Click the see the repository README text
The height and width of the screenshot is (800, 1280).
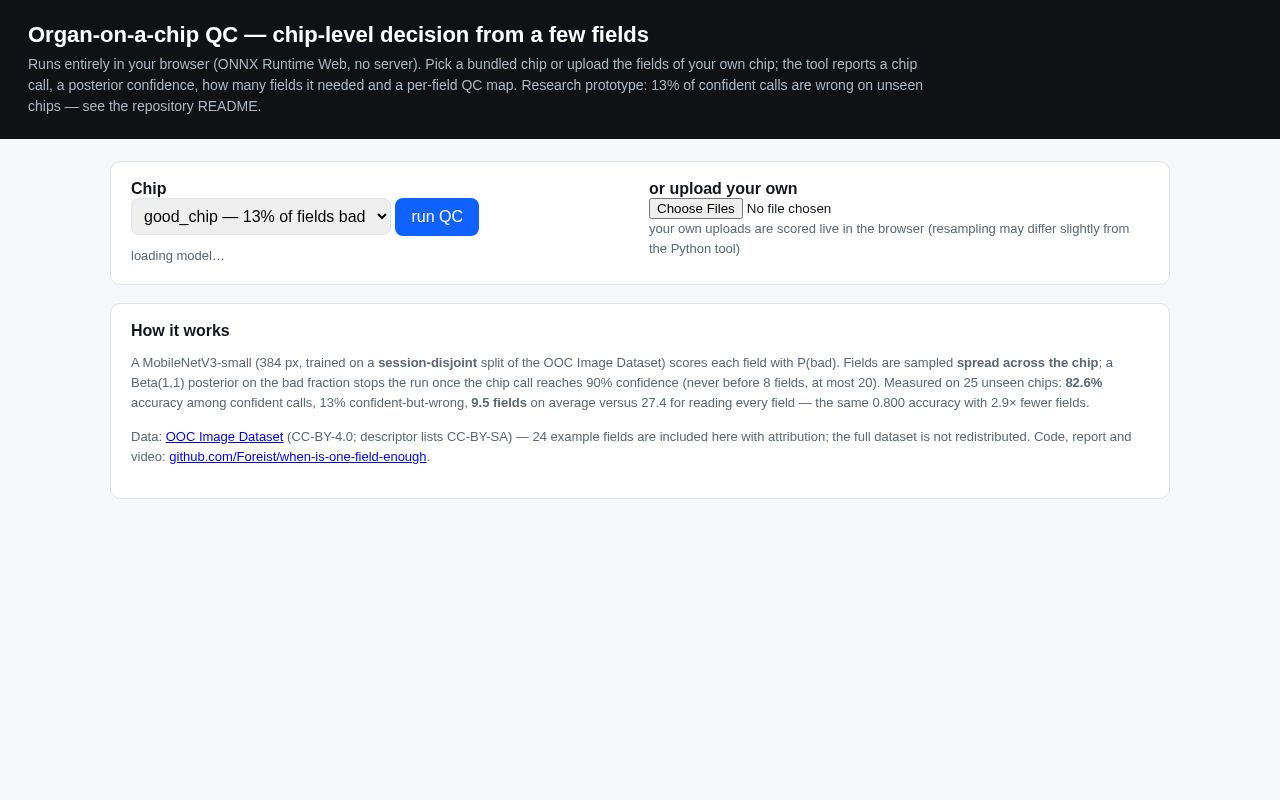coord(174,106)
